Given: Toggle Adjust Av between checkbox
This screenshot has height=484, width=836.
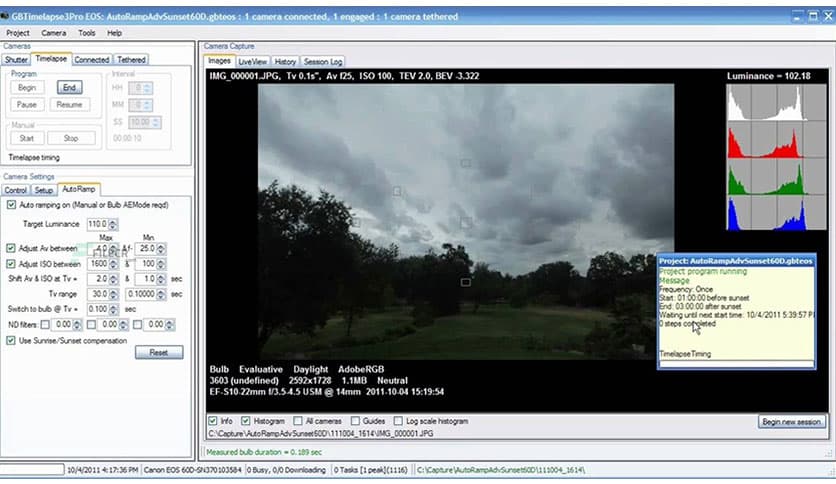Looking at the screenshot, I should click(11, 248).
